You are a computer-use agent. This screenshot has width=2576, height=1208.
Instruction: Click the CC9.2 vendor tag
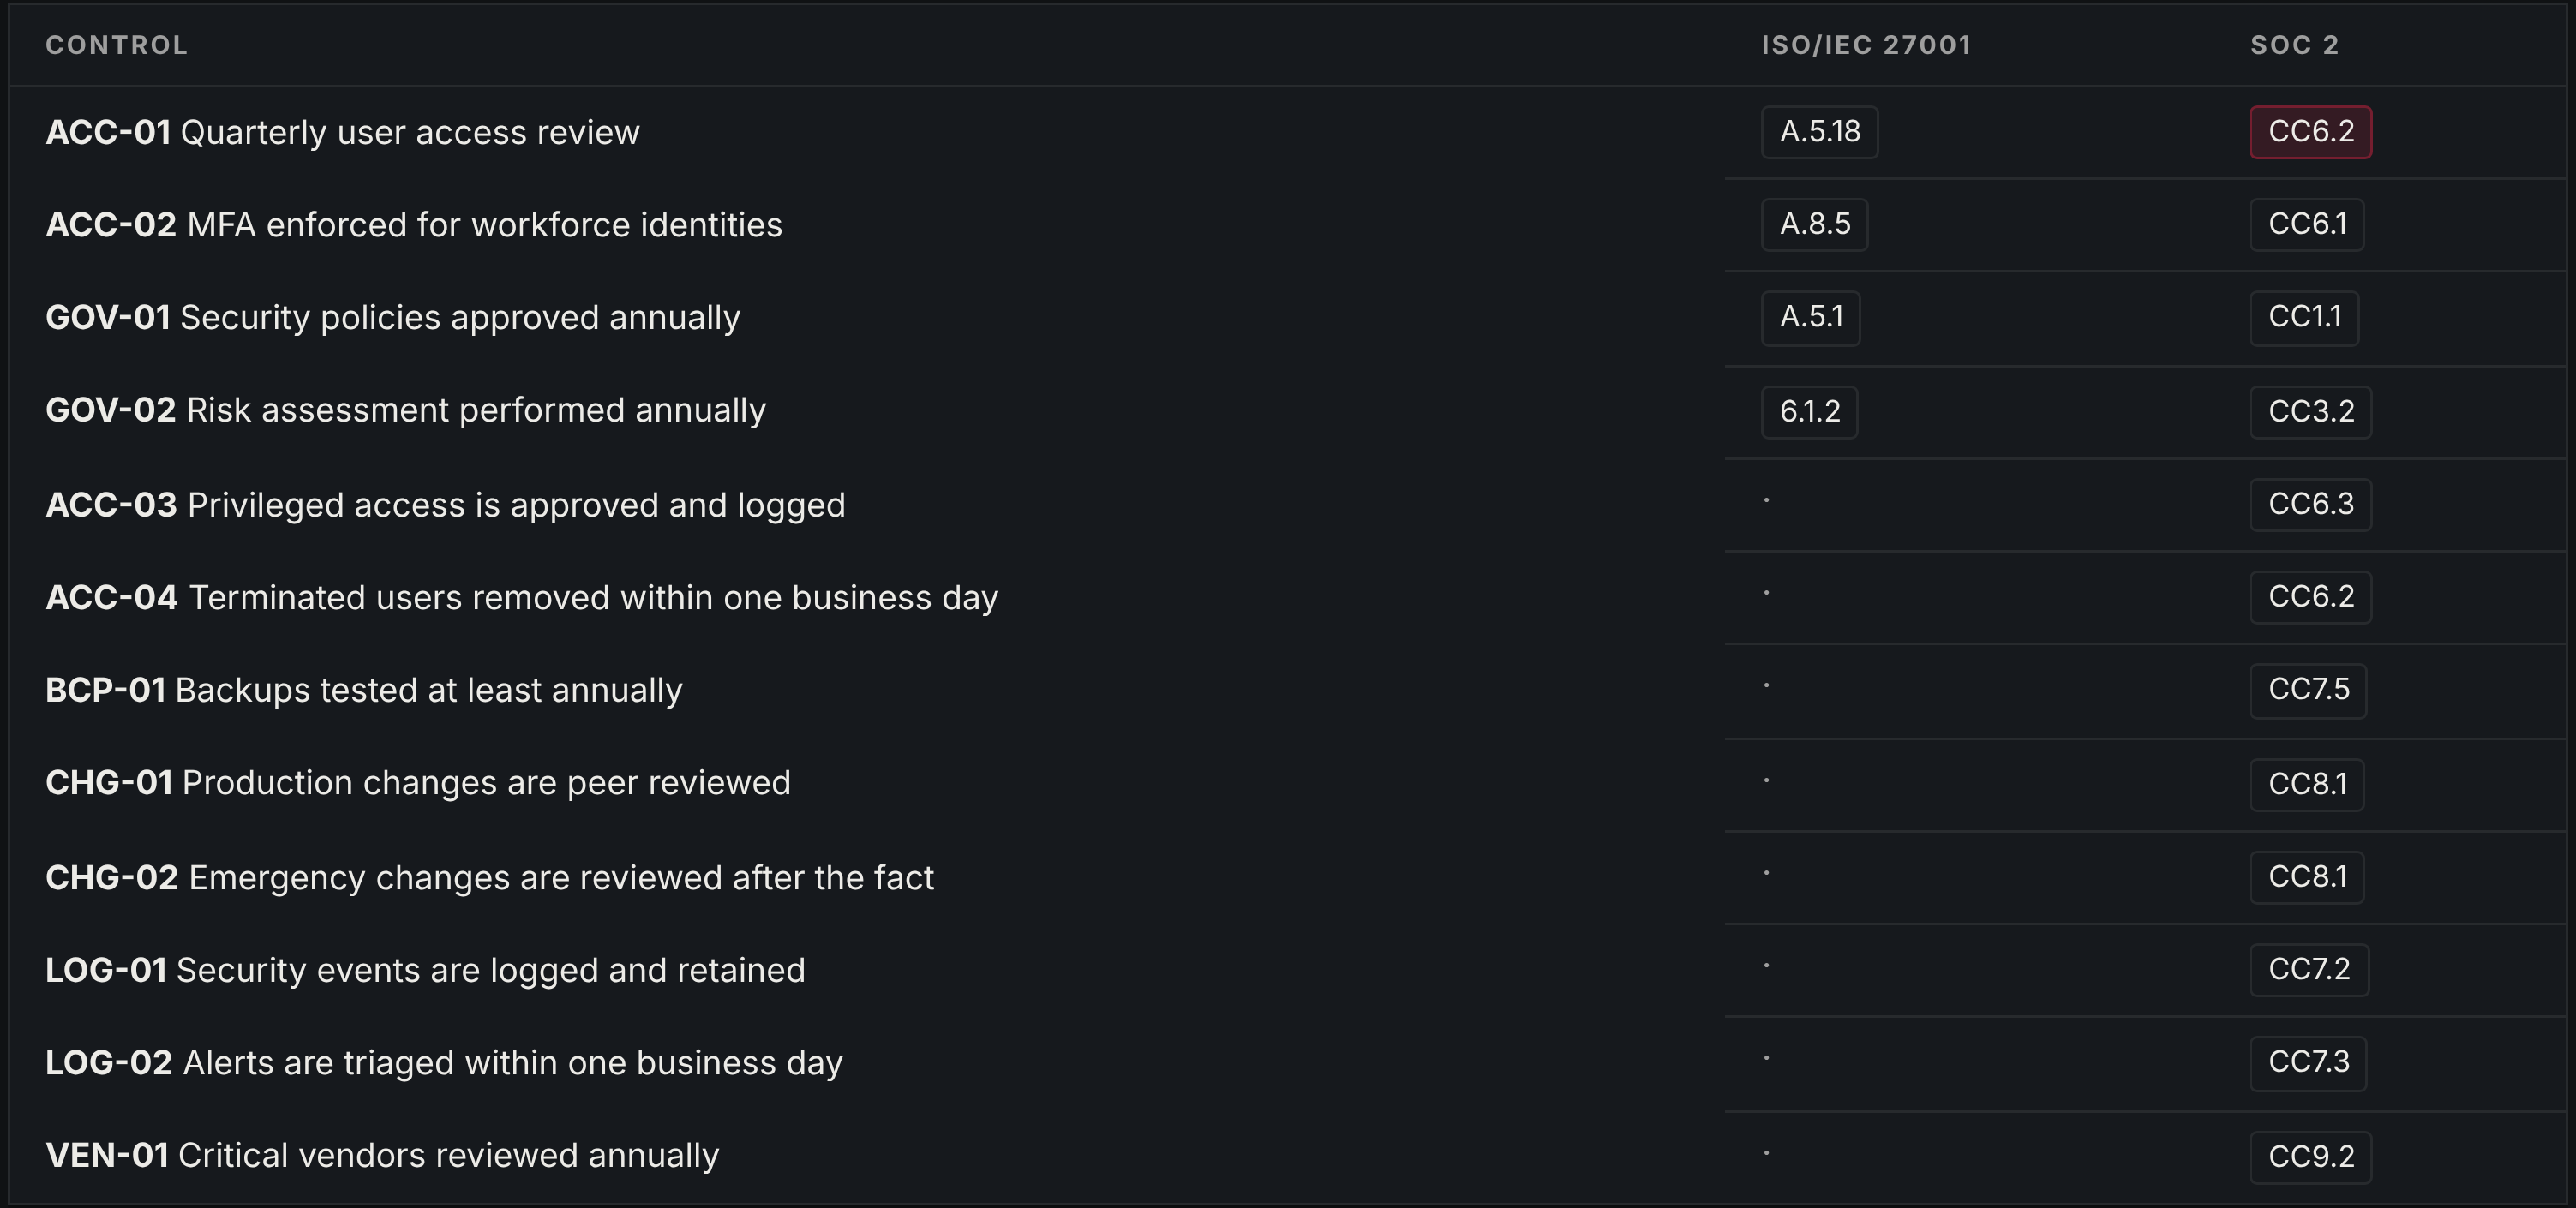pos(2310,1157)
